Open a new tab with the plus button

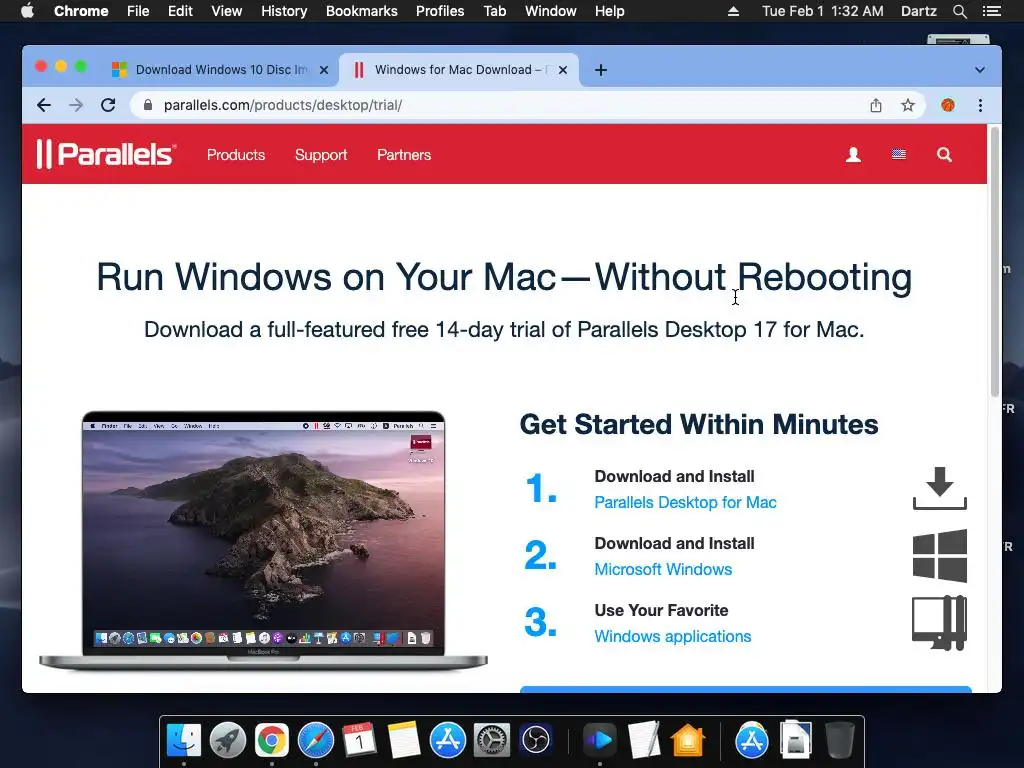[x=601, y=70]
